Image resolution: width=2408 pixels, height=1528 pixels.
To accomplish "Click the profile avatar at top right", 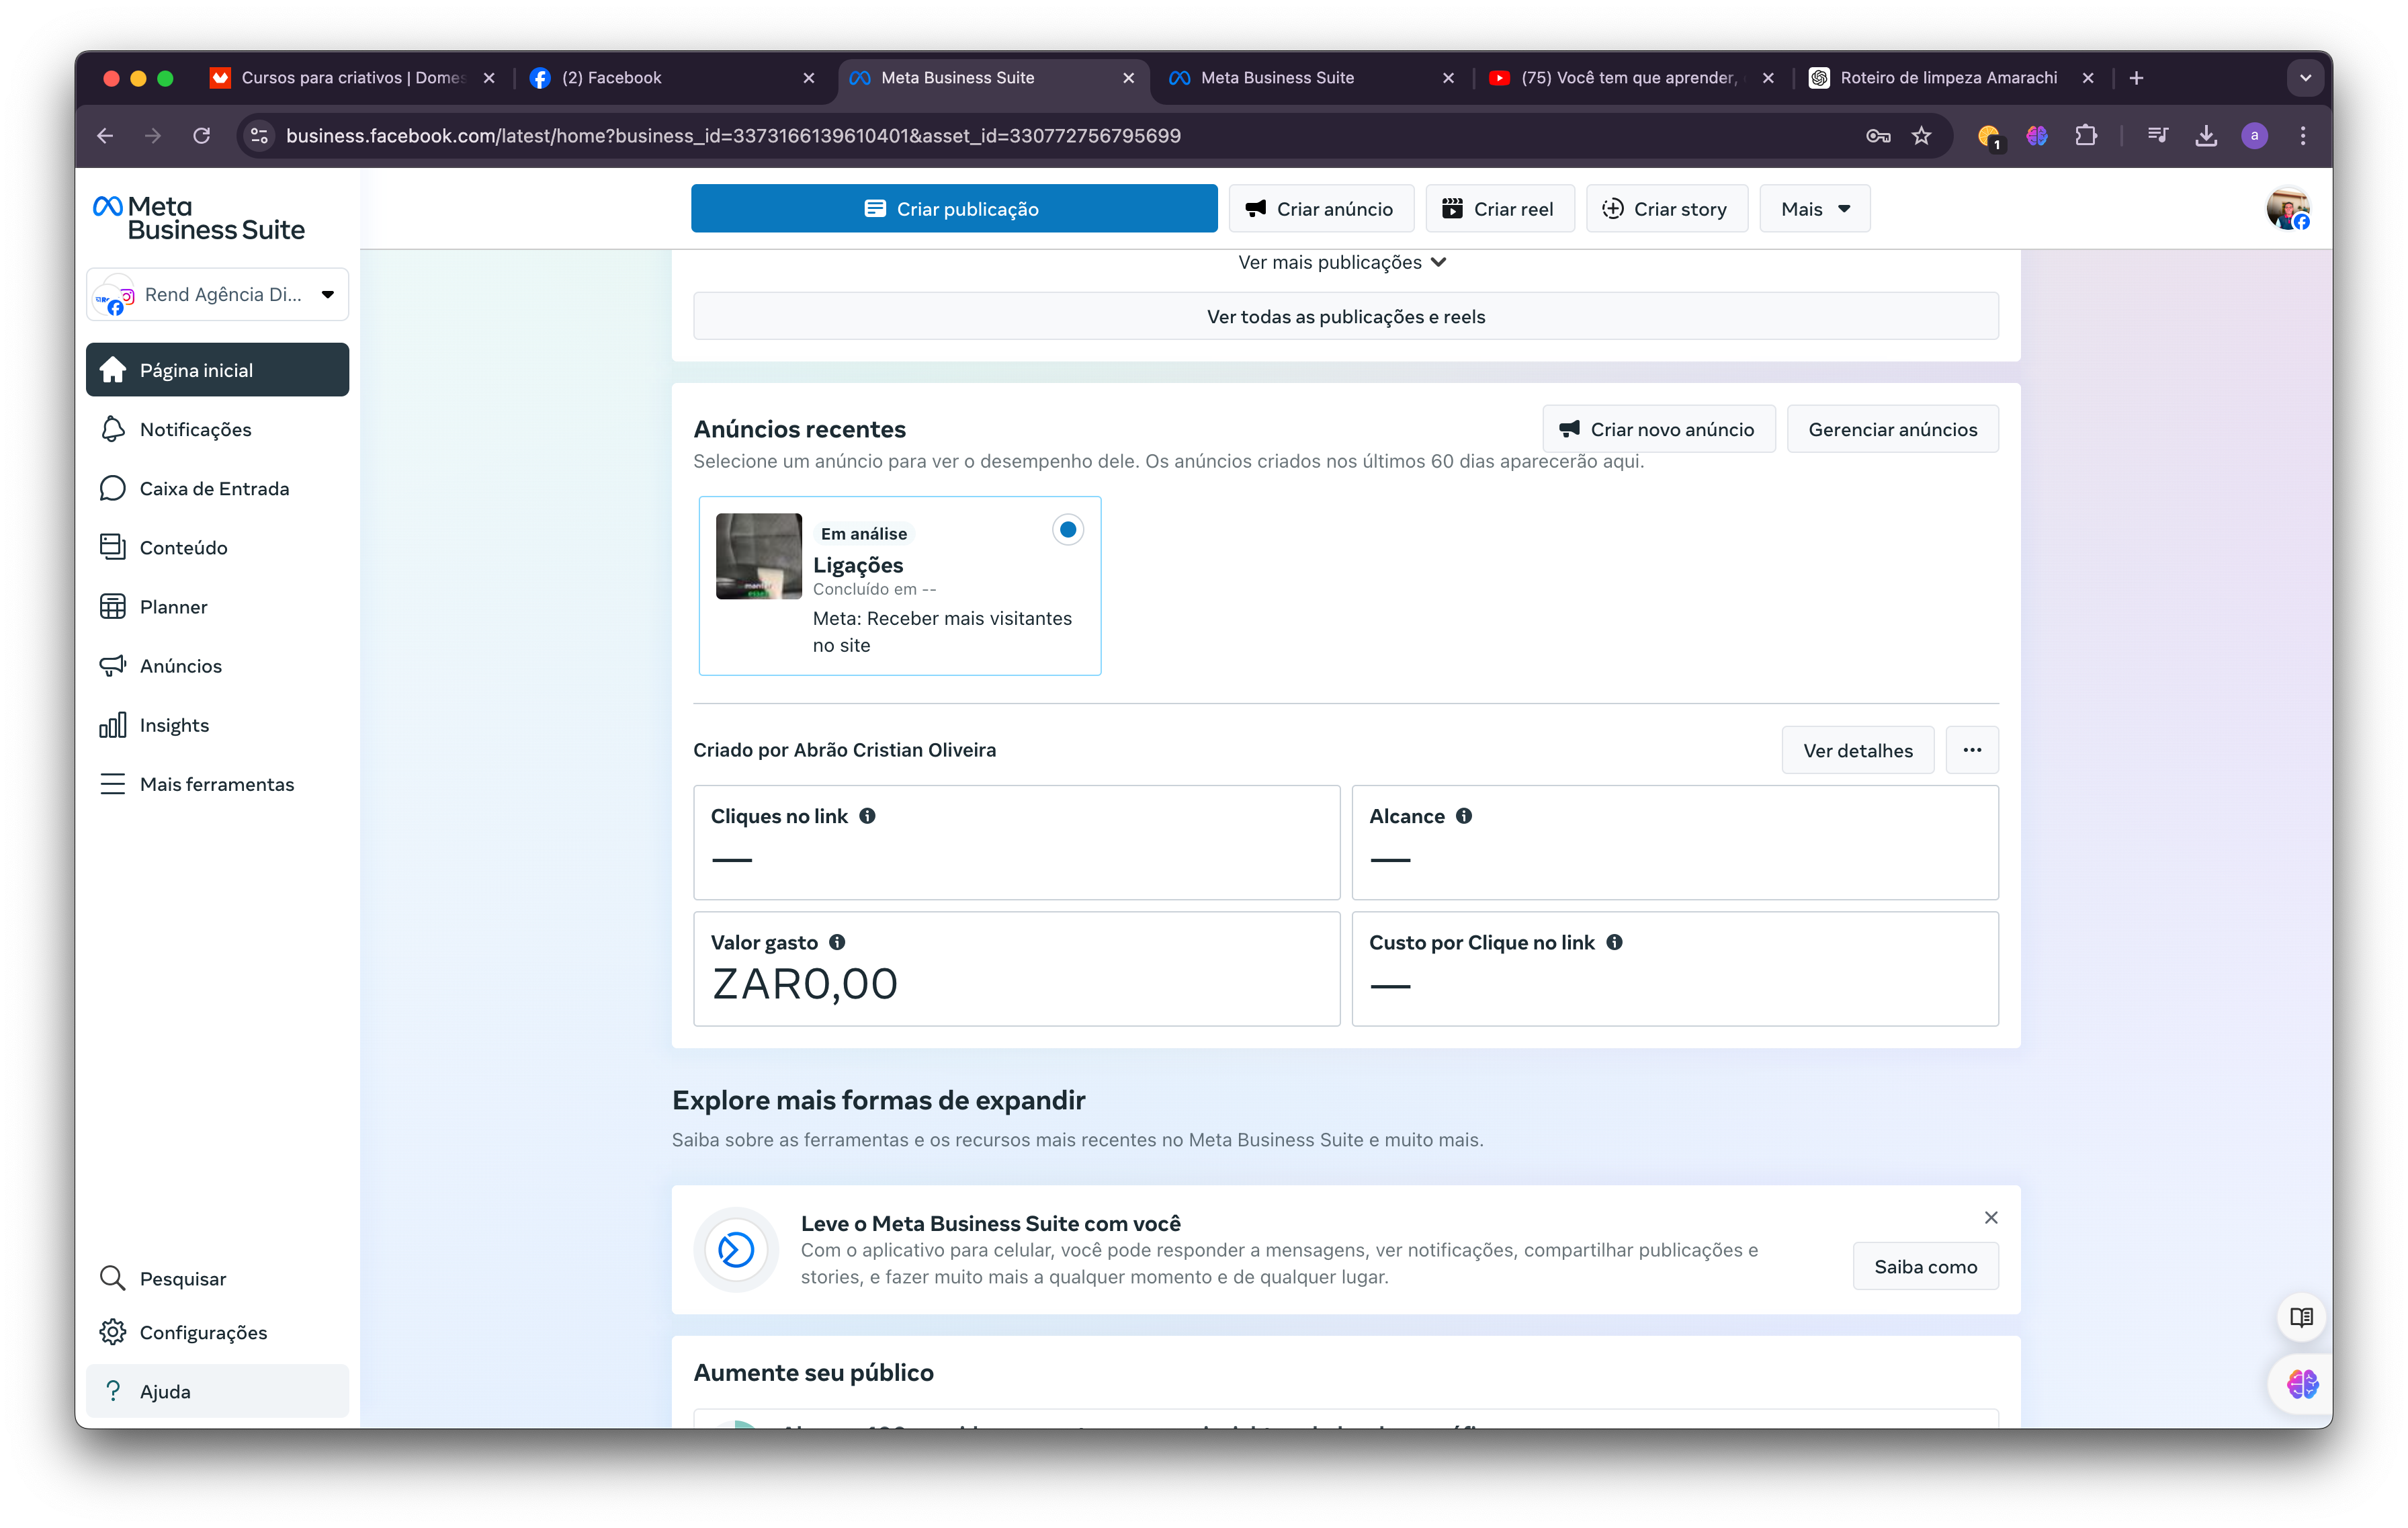I will pyautogui.click(x=2288, y=209).
